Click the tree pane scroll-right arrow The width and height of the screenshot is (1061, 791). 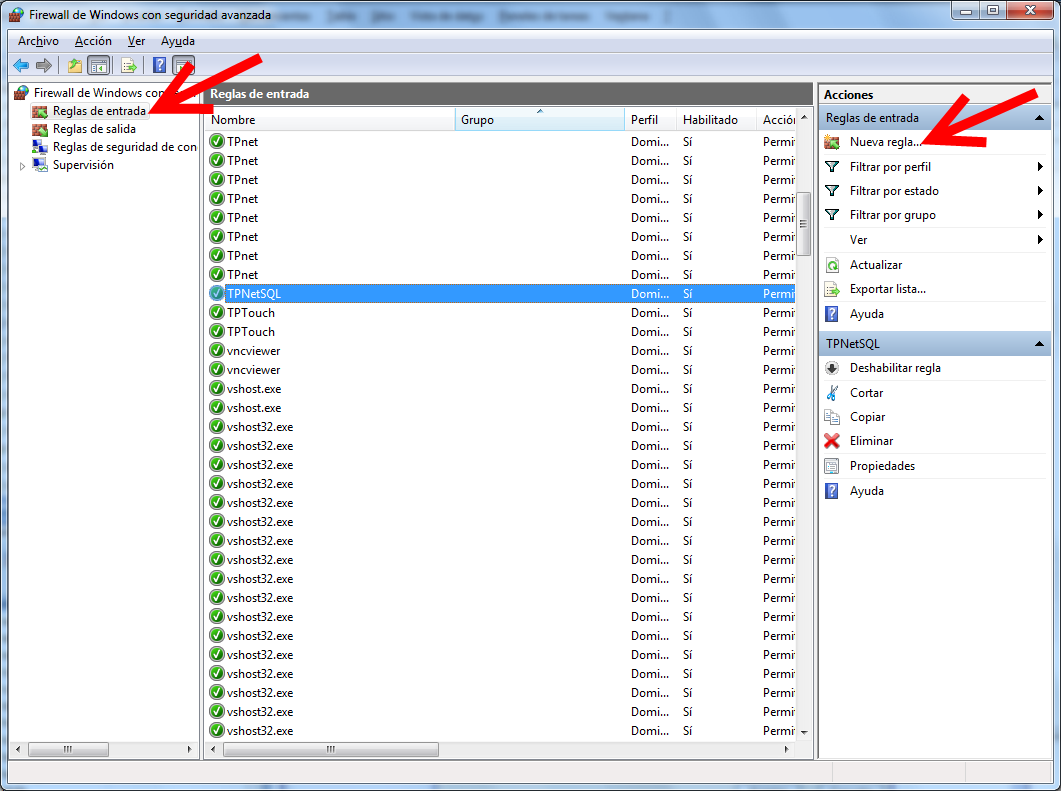pyautogui.click(x=189, y=750)
